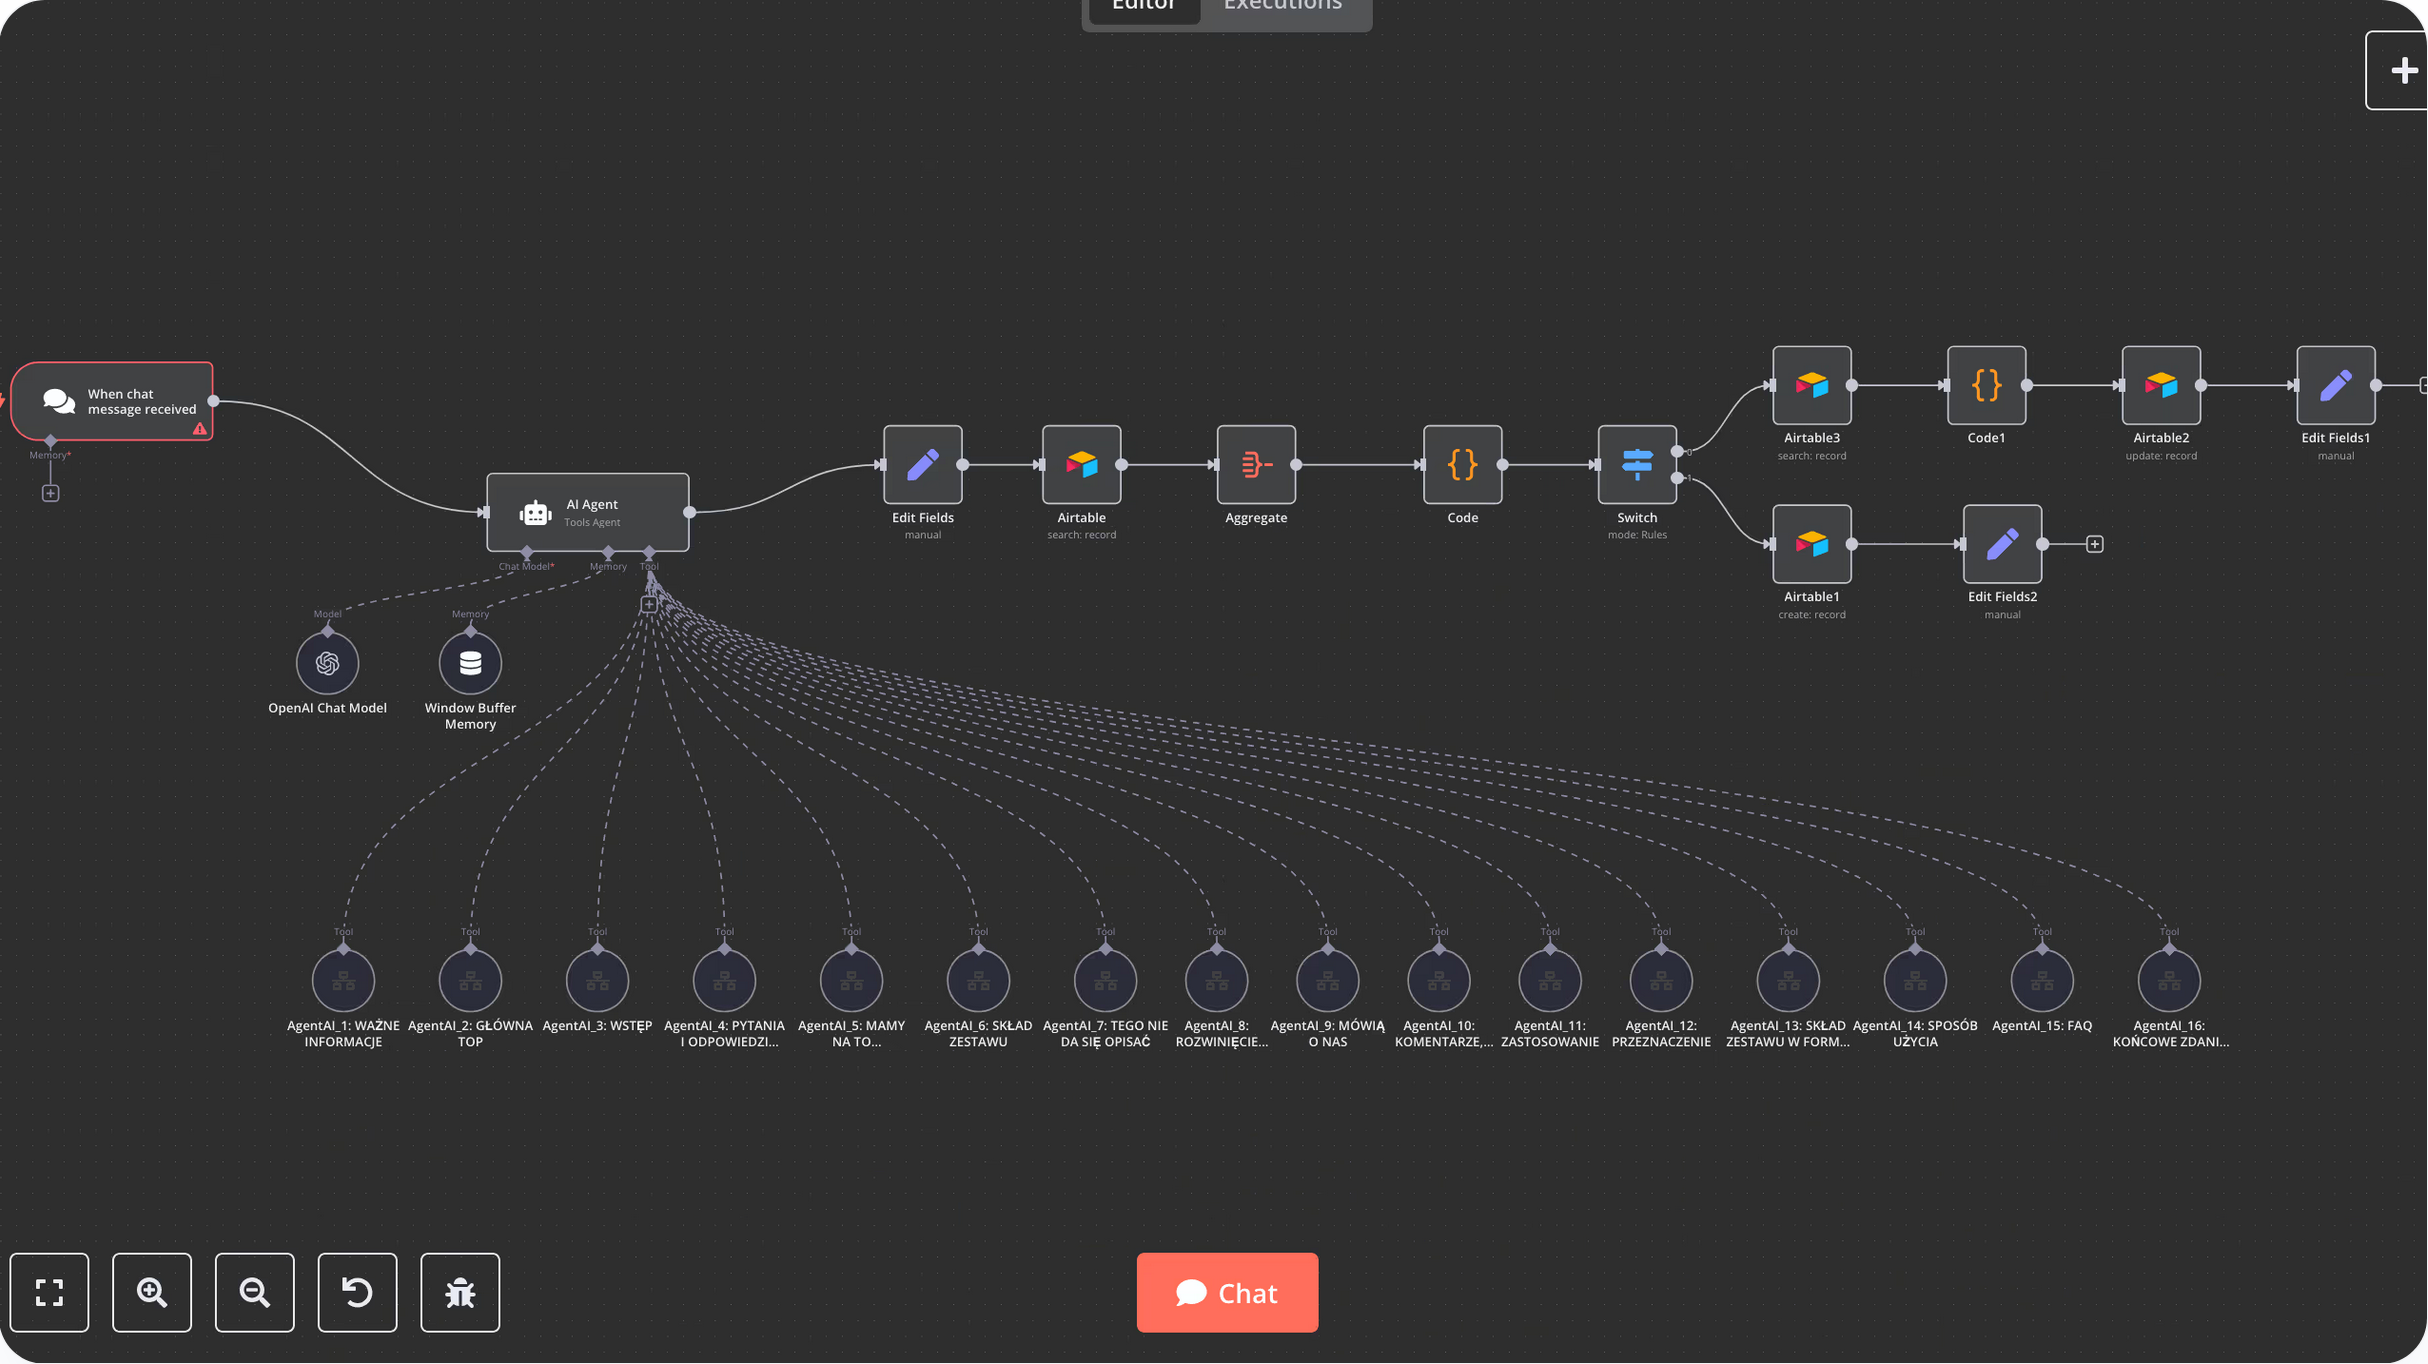Select the Switch mode Rules node
The height and width of the screenshot is (1364, 2428).
[x=1637, y=465]
